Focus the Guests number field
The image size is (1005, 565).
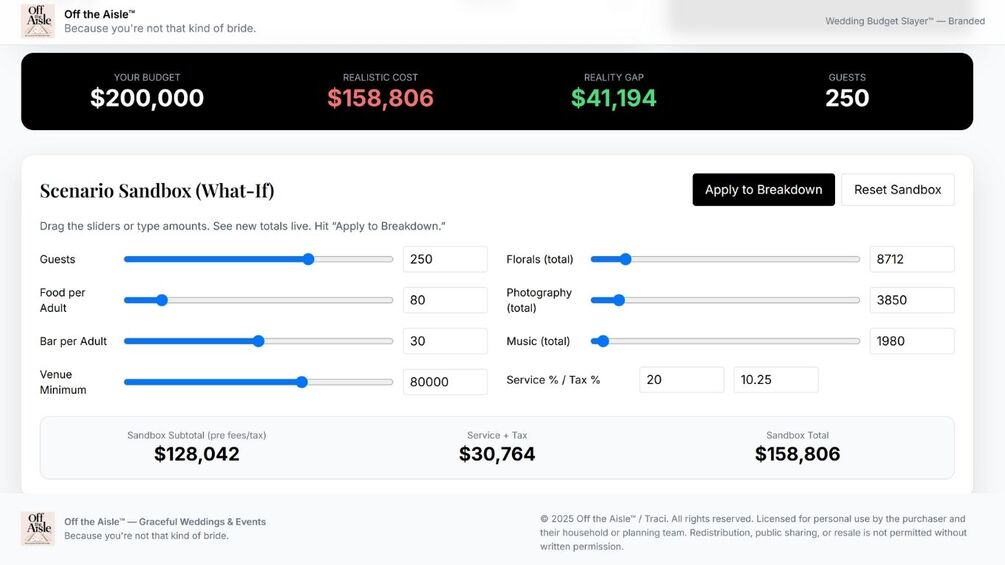tap(445, 259)
